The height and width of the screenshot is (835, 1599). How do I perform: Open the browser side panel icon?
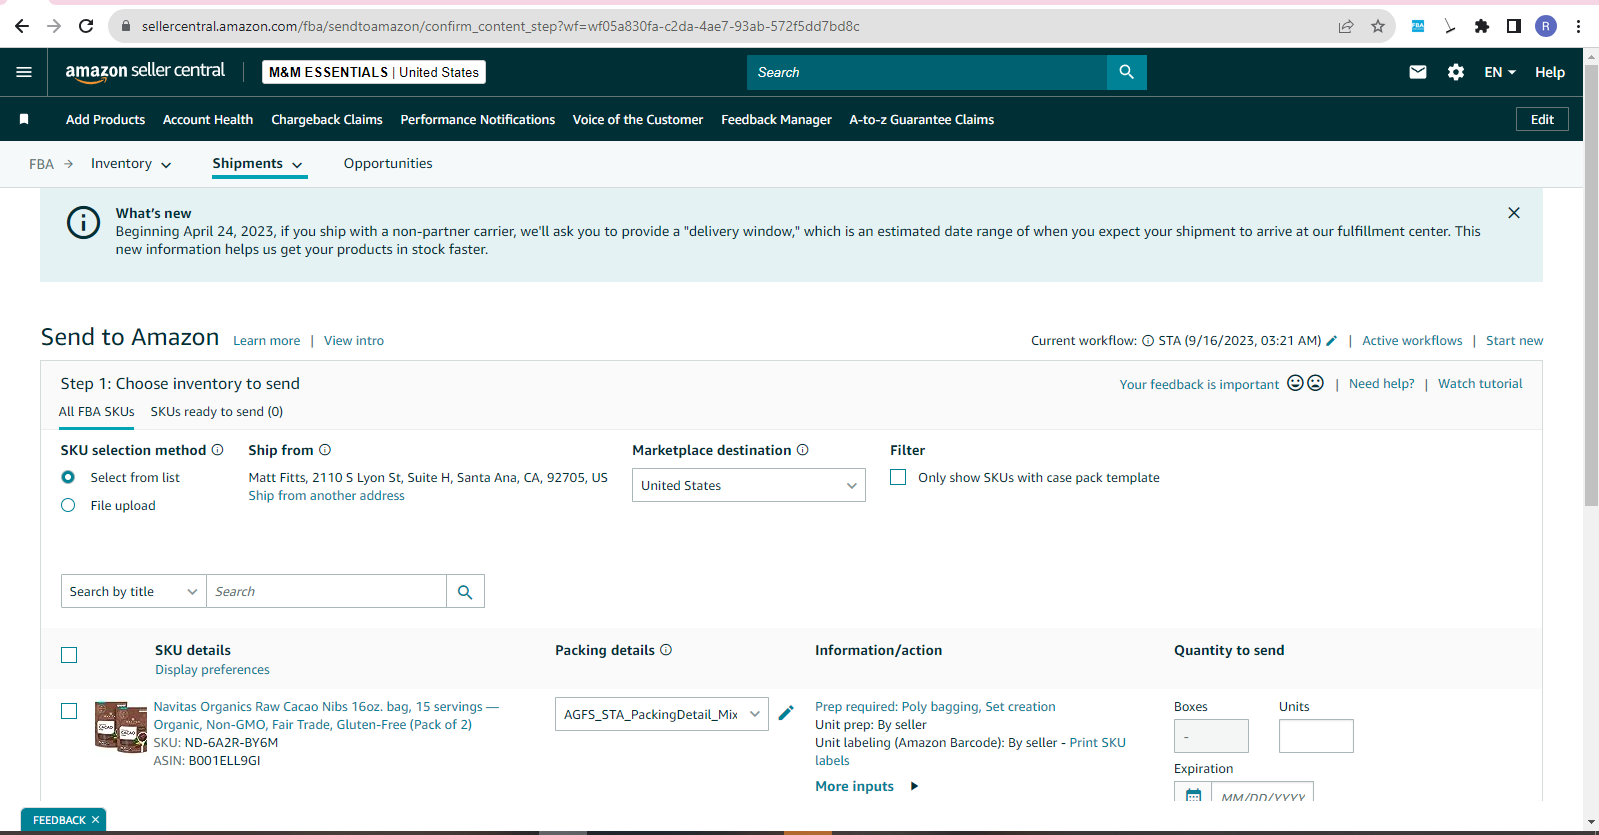(x=1514, y=26)
